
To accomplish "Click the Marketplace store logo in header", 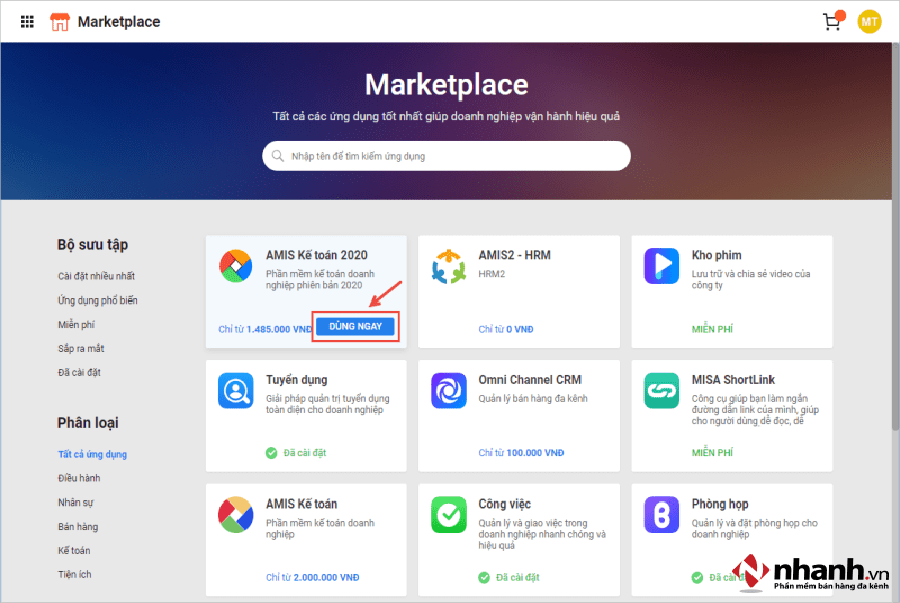I will pyautogui.click(x=60, y=21).
